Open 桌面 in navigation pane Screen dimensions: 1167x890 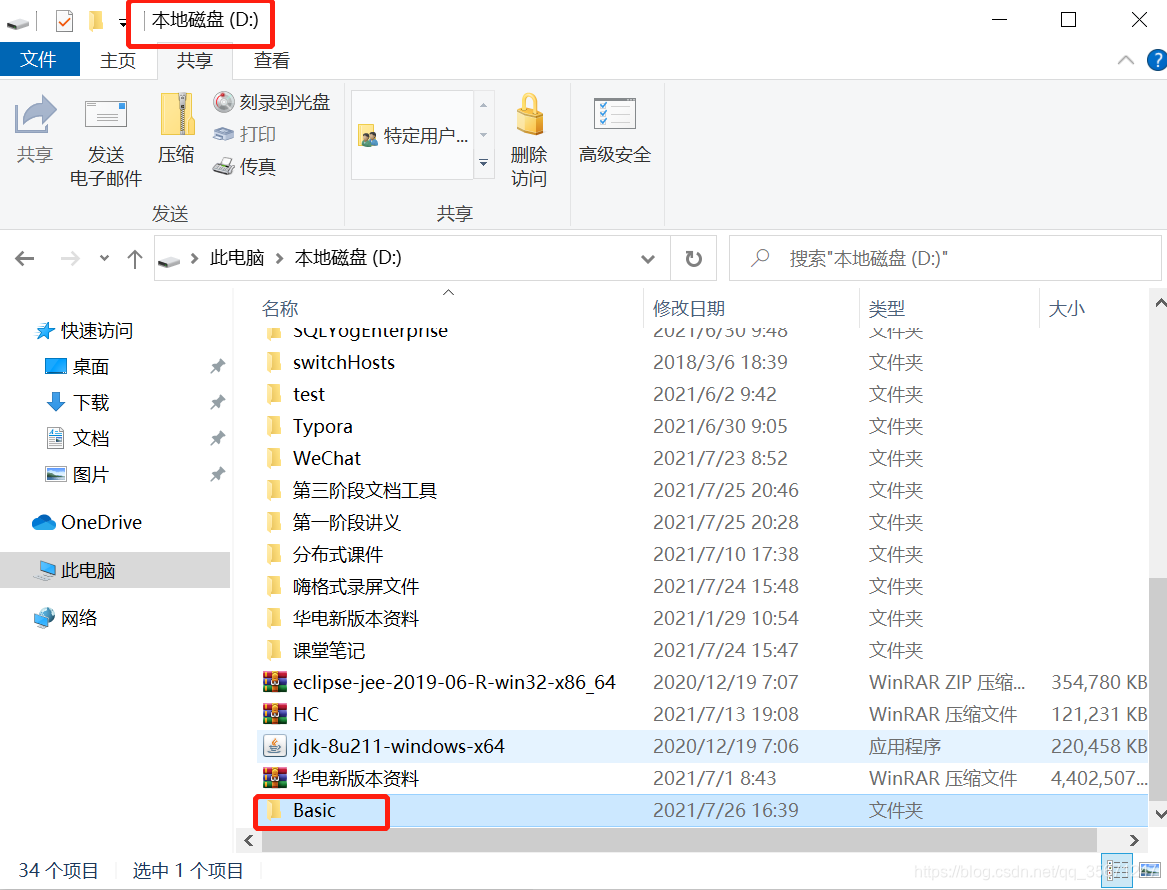(x=91, y=366)
